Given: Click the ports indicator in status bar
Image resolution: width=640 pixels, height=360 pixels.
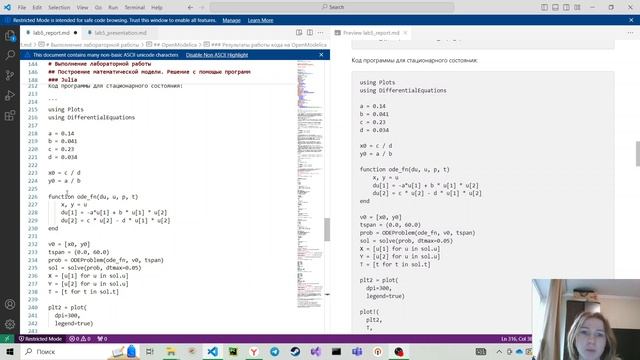Looking at the screenshot, I should 102,339.
